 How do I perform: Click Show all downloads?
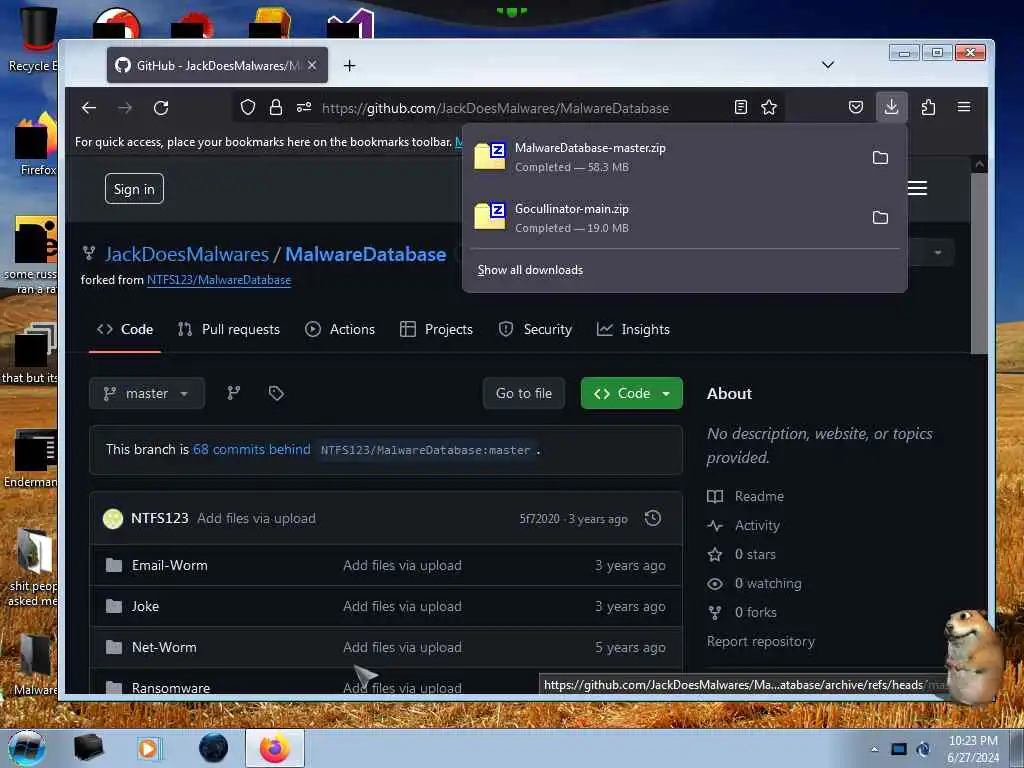pos(530,270)
